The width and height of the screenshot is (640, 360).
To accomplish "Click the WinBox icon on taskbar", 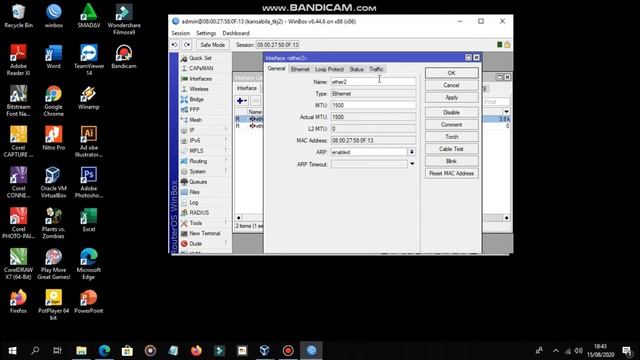I will point(311,351).
